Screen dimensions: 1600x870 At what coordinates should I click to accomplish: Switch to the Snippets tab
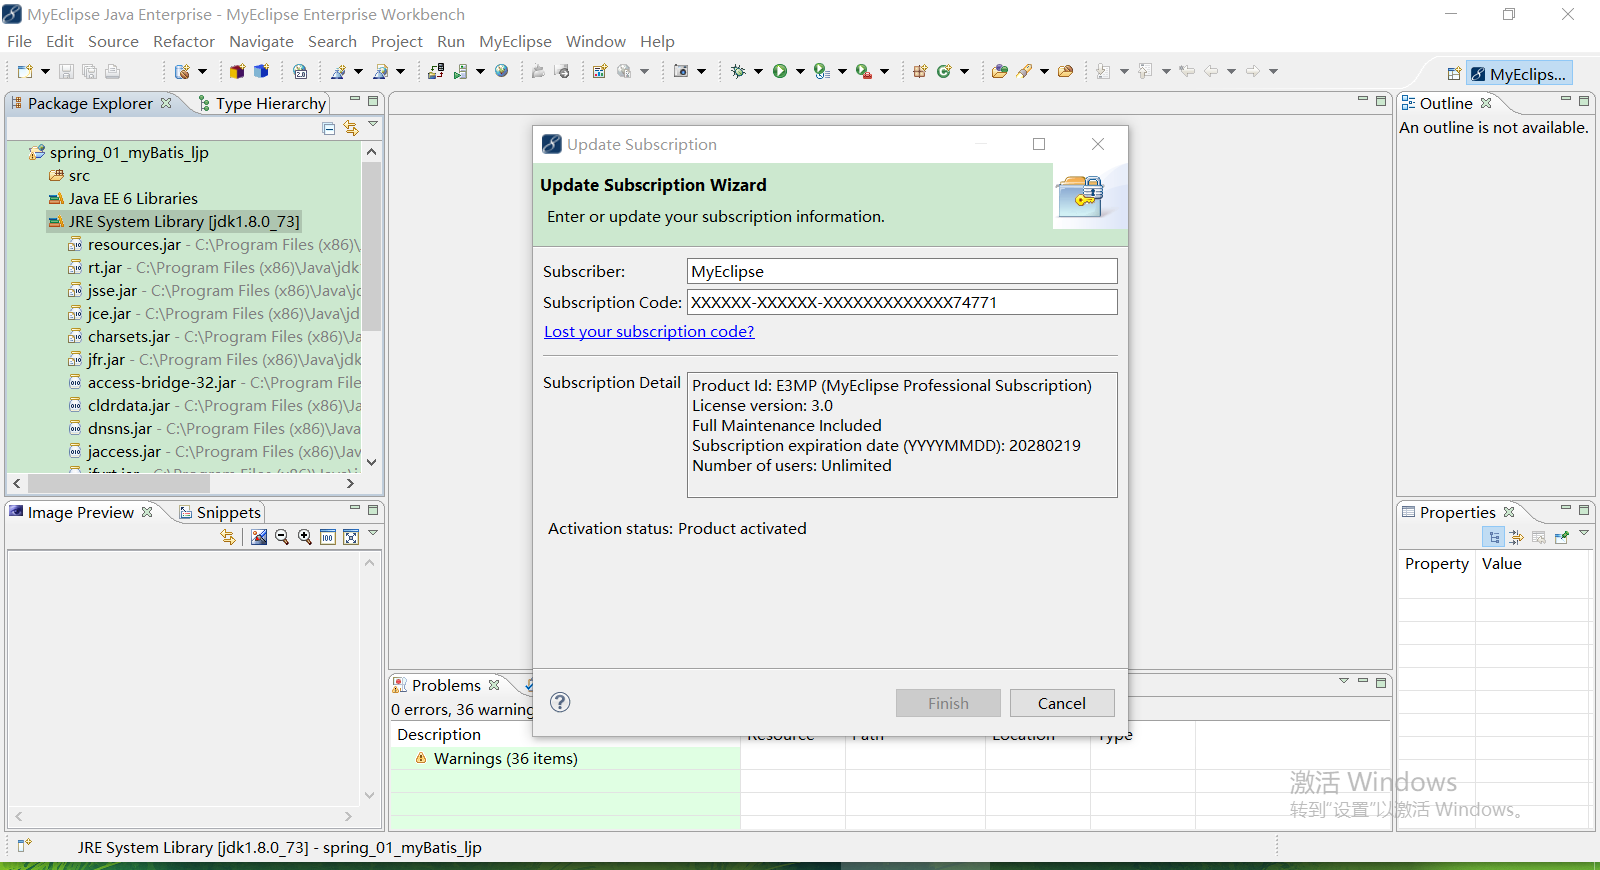pyautogui.click(x=220, y=512)
